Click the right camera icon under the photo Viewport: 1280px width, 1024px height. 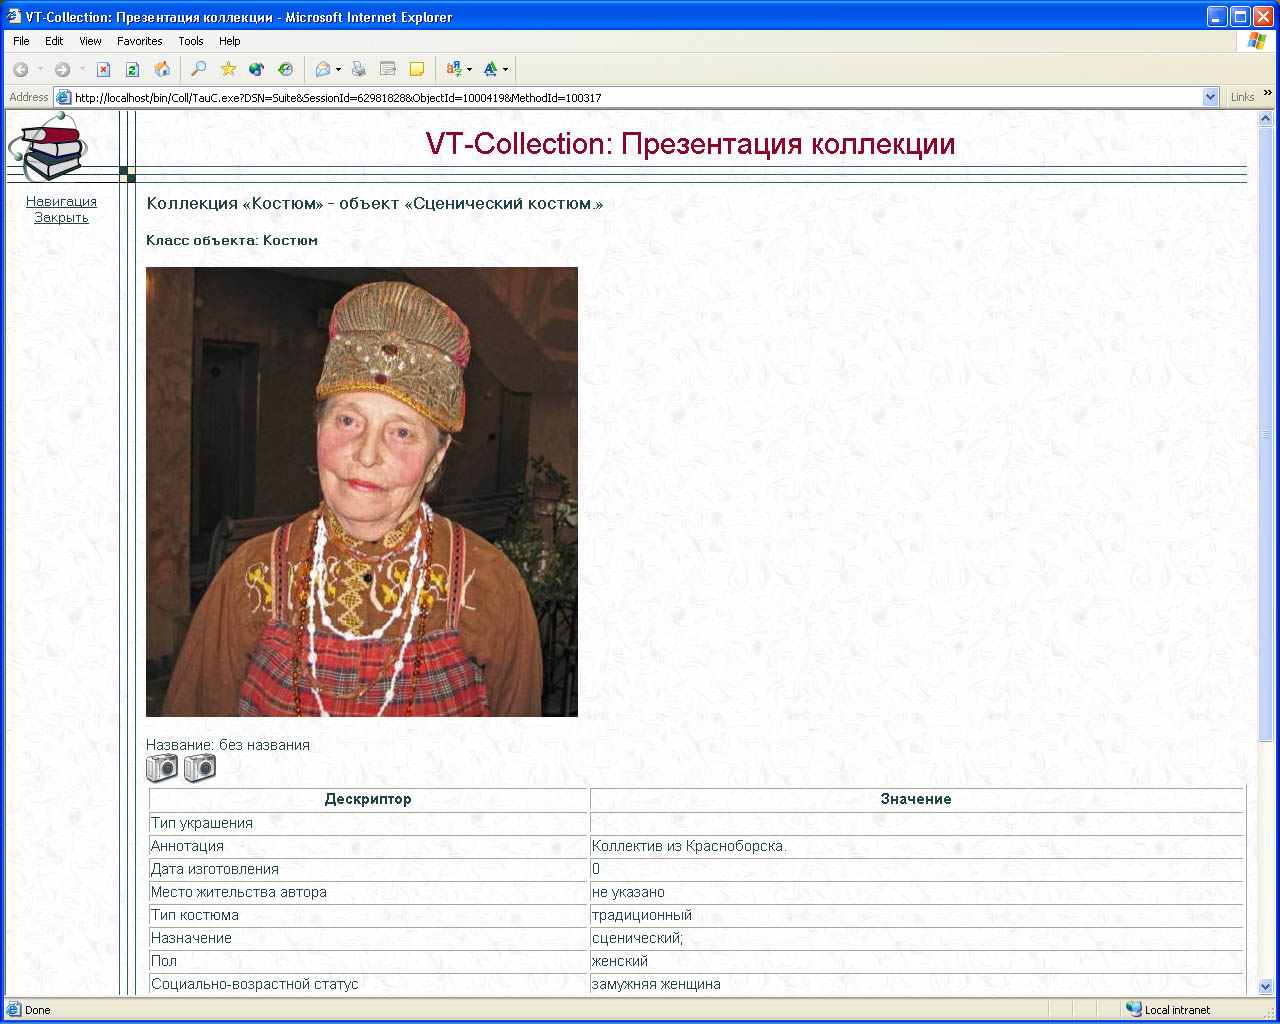(200, 768)
